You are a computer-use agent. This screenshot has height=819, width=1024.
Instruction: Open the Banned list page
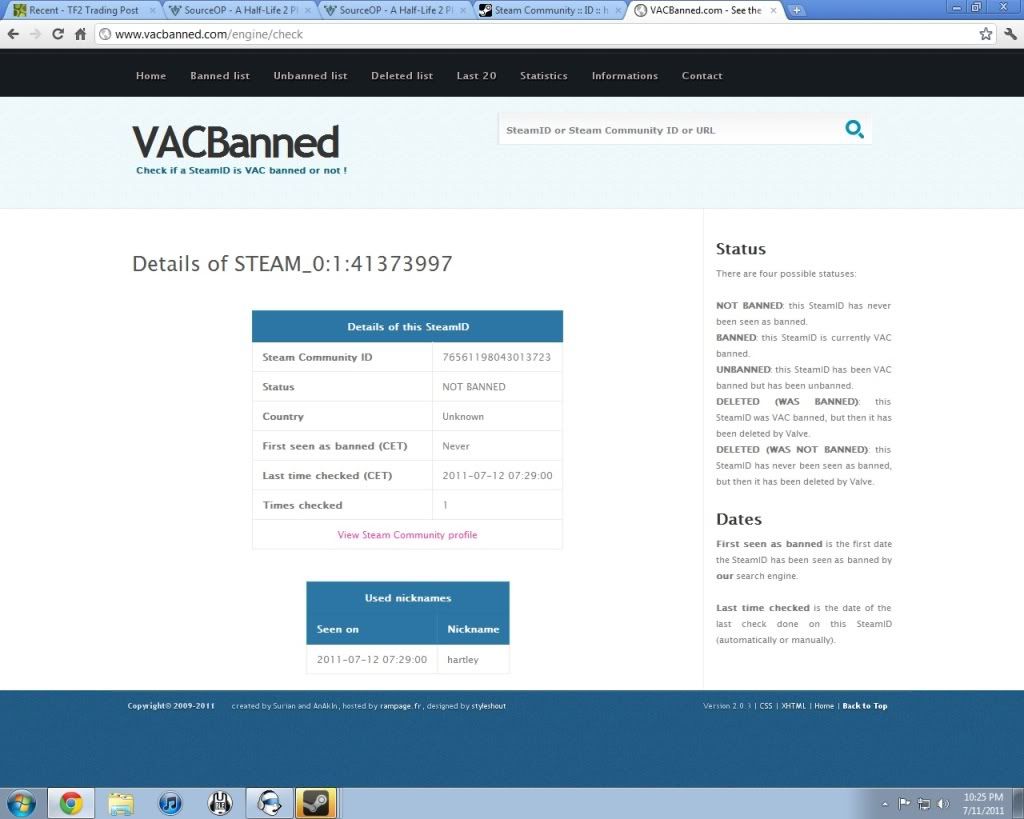(219, 76)
